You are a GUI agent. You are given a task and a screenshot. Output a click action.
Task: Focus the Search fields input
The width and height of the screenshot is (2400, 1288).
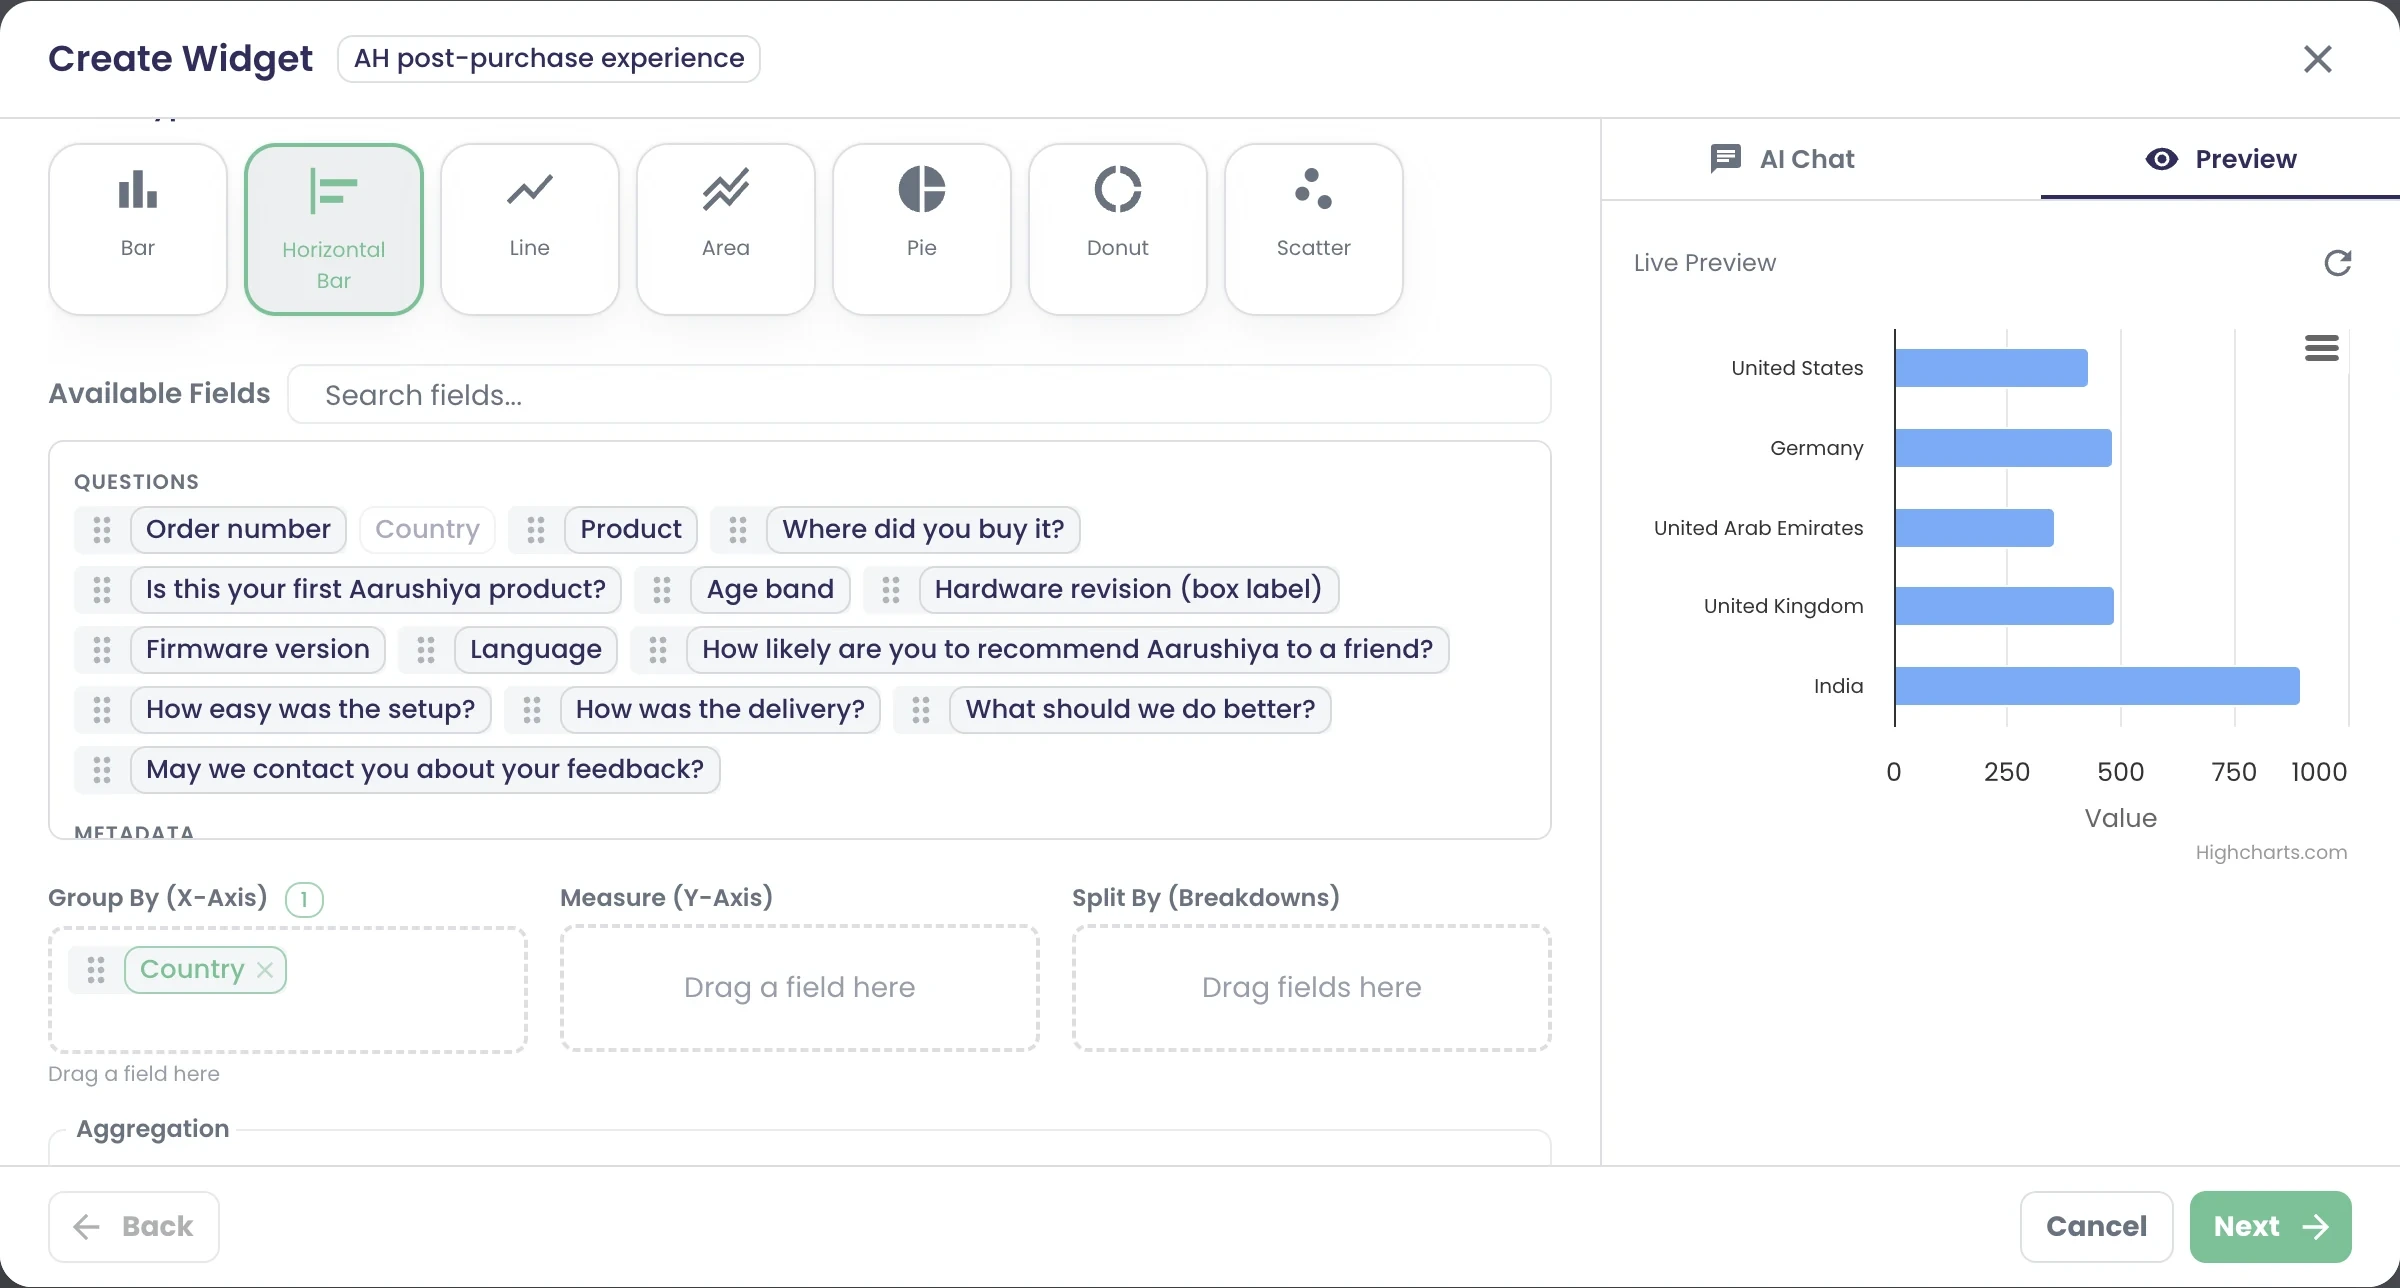pos(919,395)
